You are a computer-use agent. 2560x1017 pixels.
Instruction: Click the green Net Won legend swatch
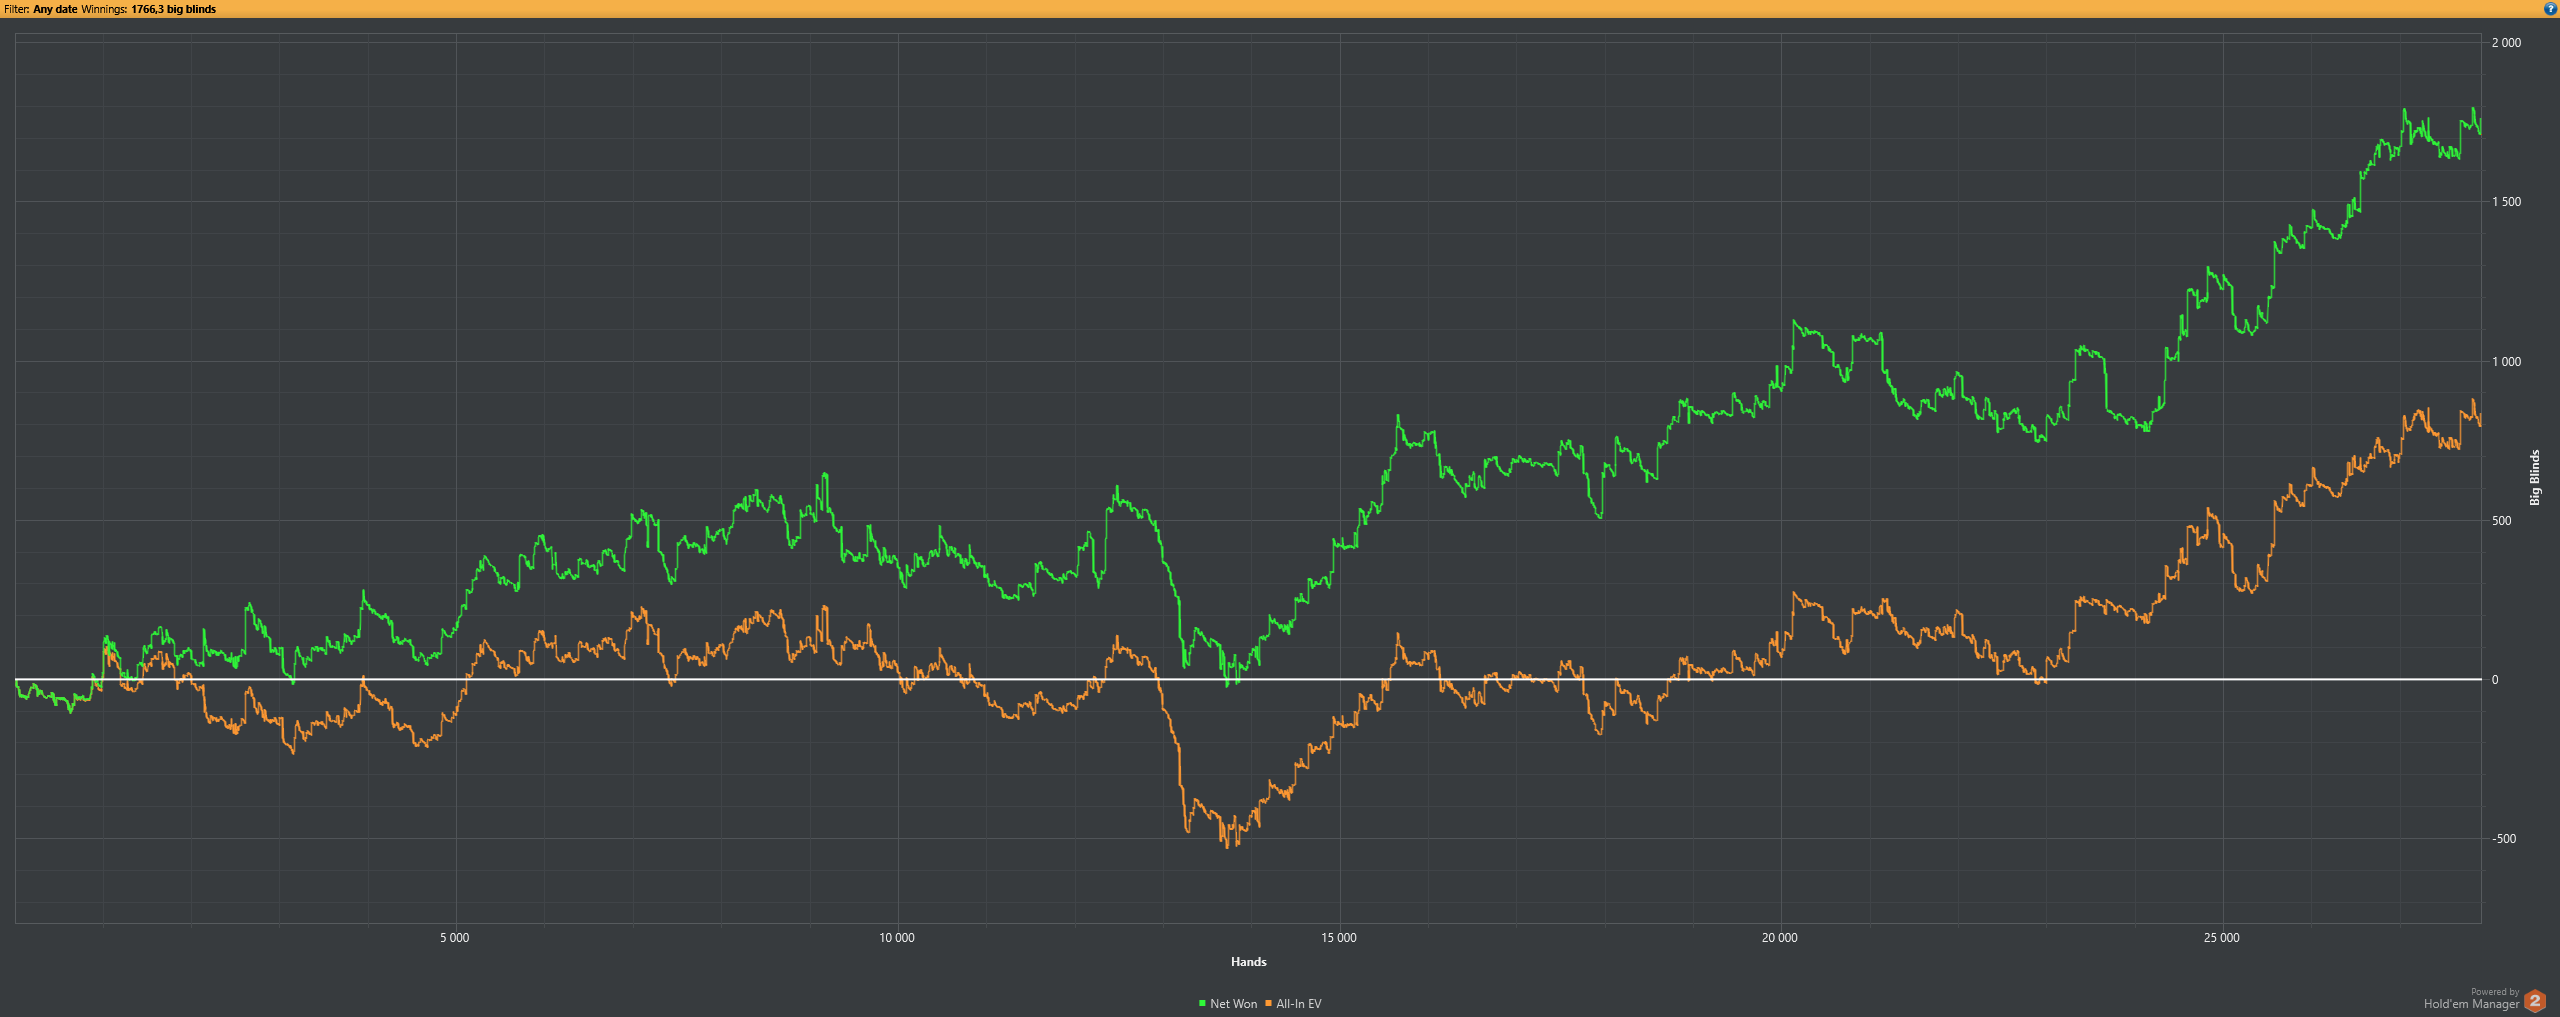pos(1202,1003)
